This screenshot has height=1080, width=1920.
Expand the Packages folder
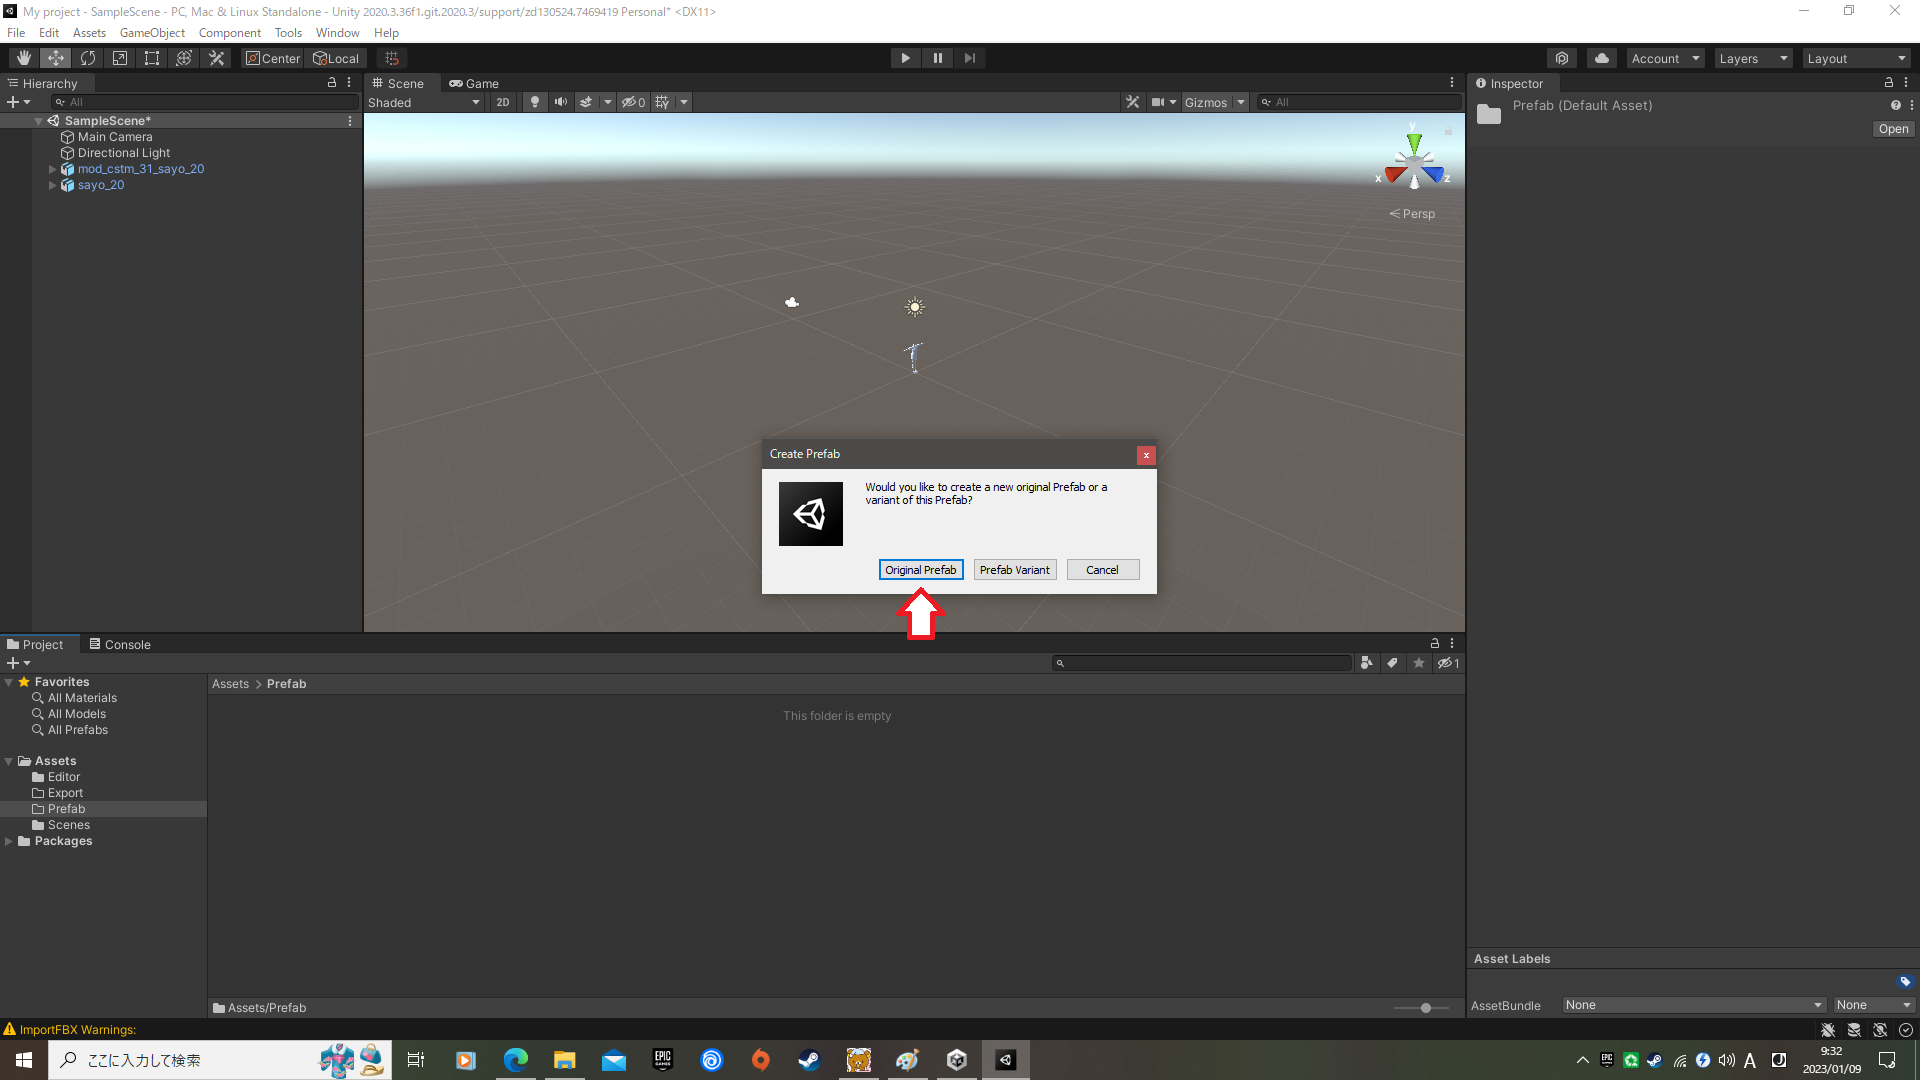coord(9,841)
